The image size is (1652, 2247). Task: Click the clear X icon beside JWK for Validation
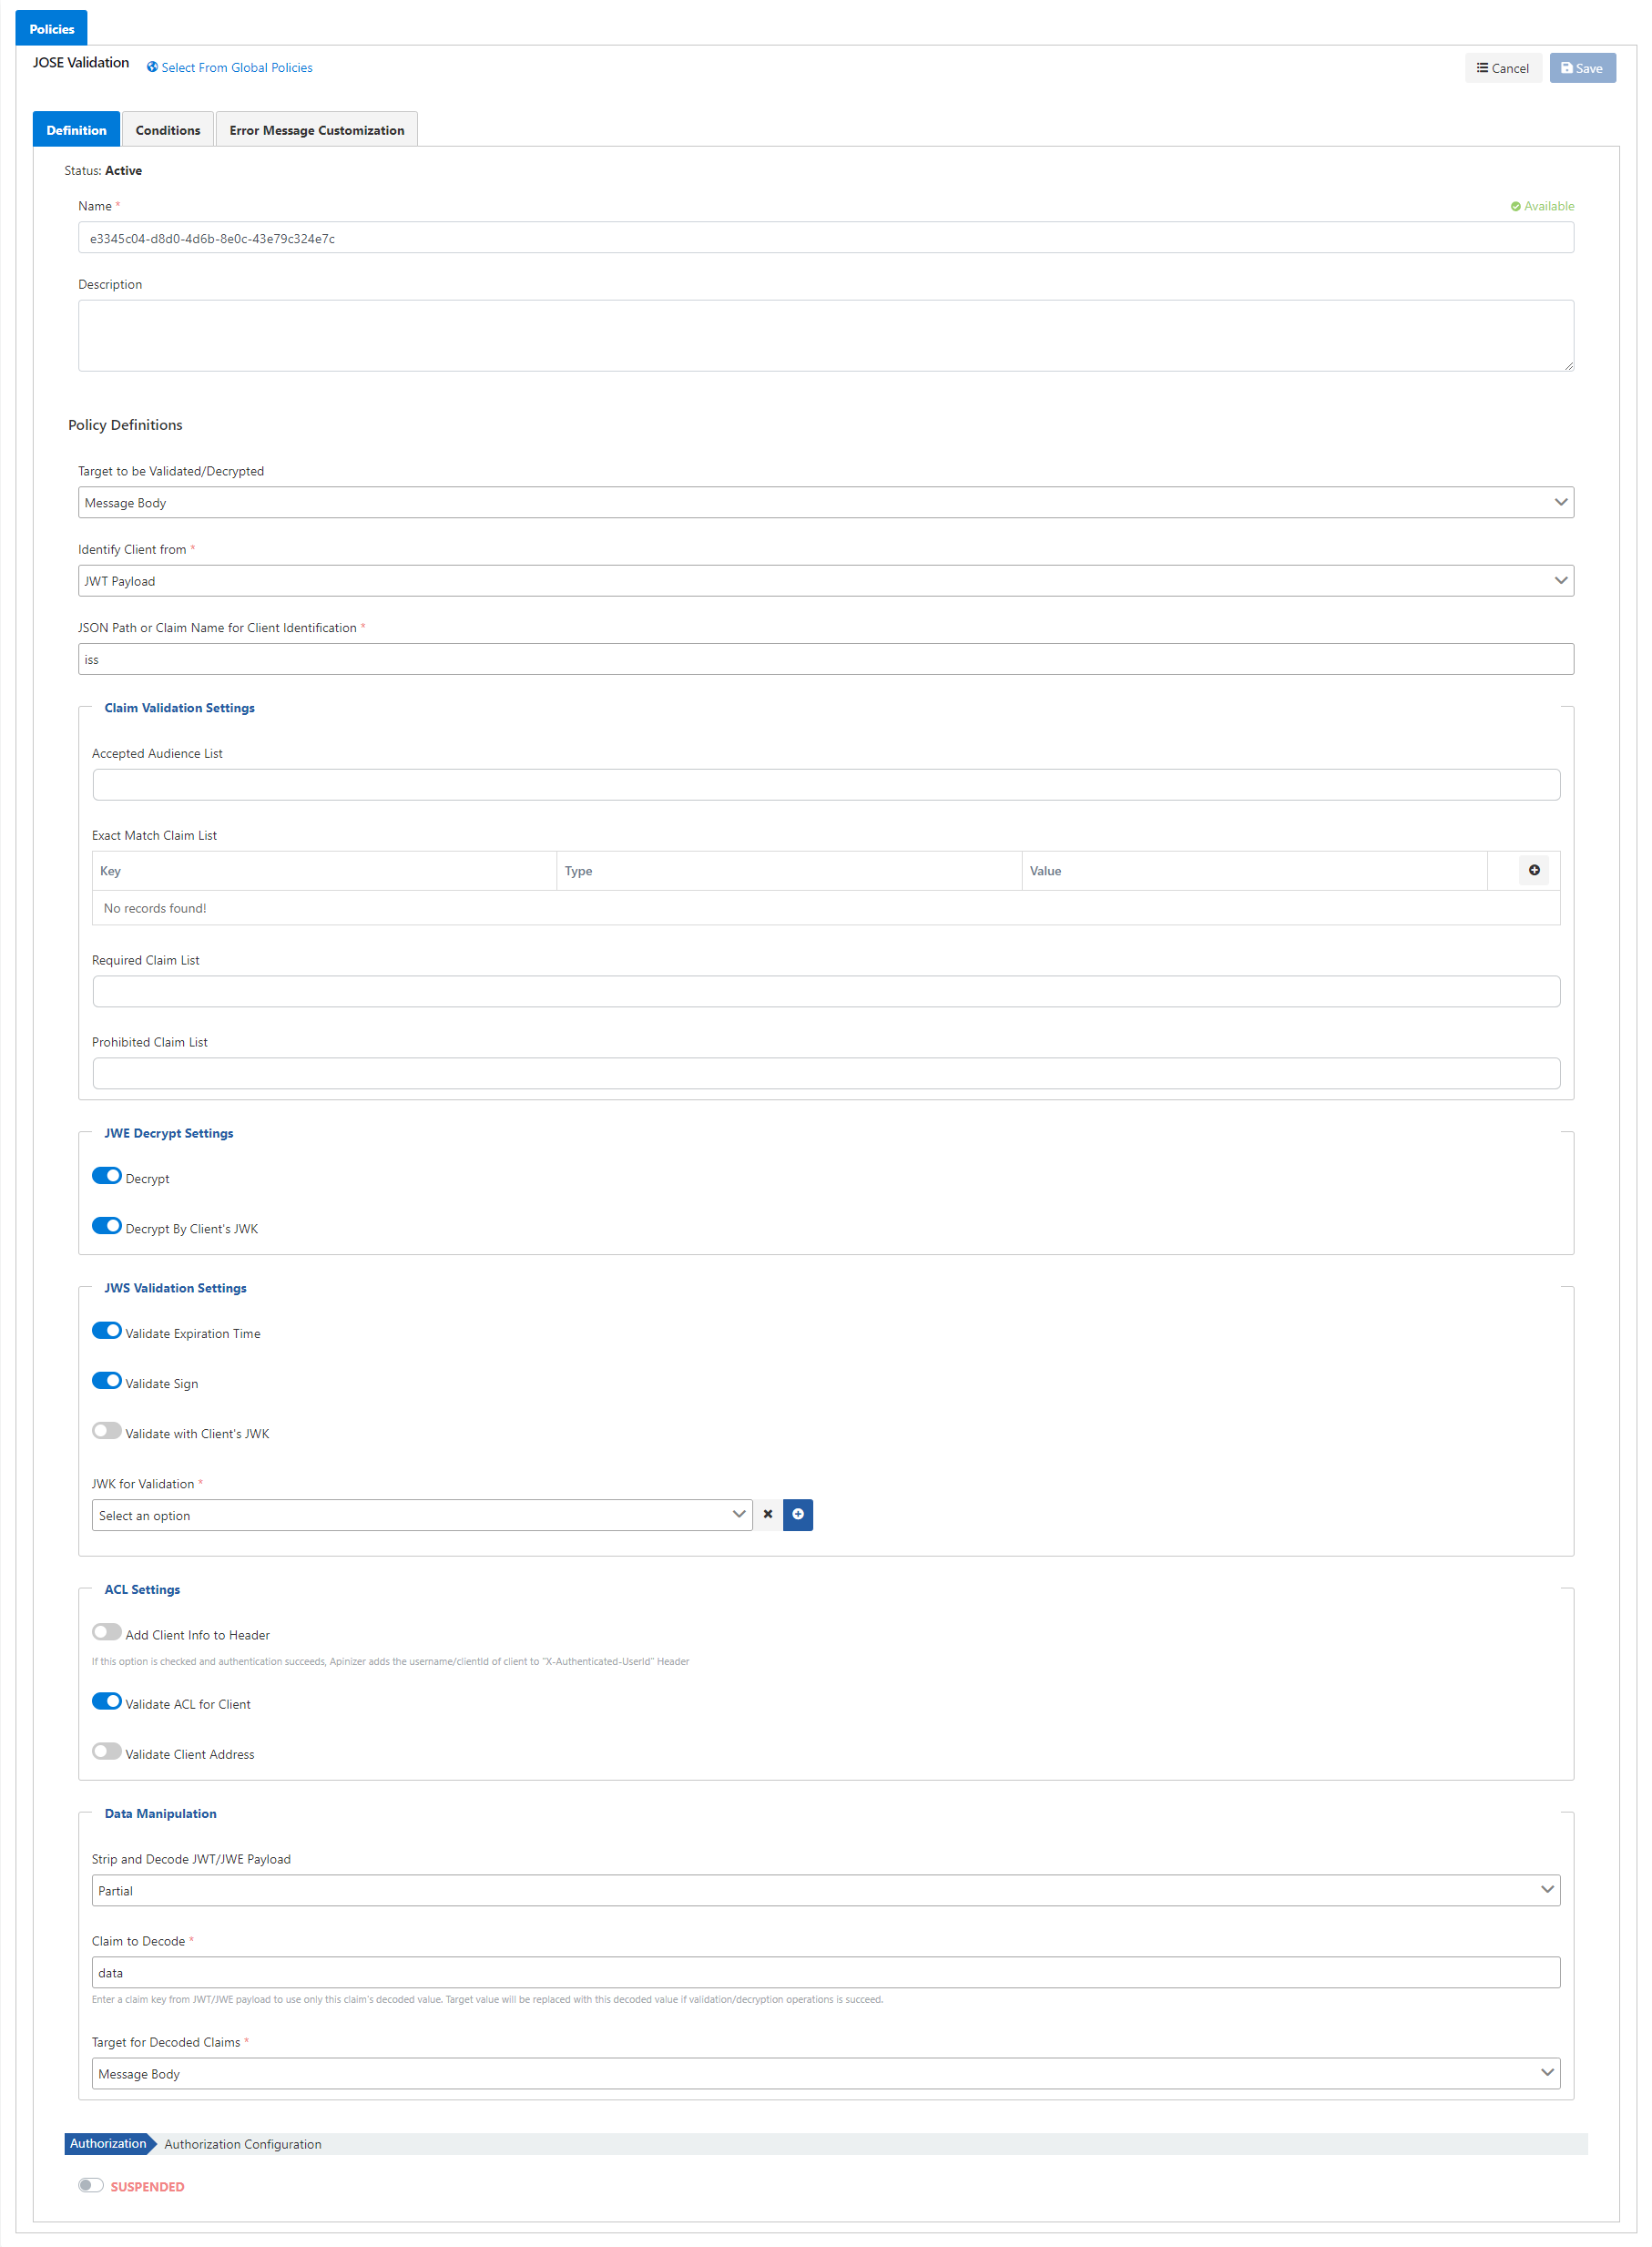[767, 1514]
